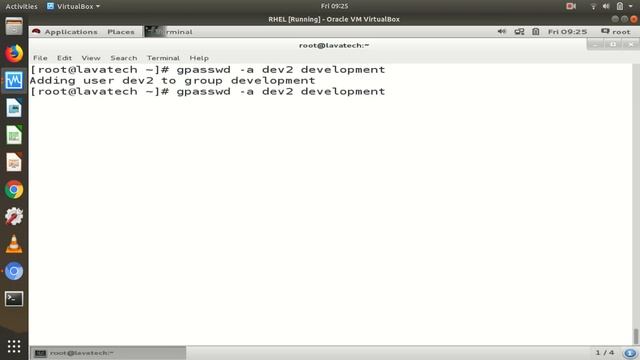Open the guest clock in the RHEL panel

pyautogui.click(x=567, y=31)
